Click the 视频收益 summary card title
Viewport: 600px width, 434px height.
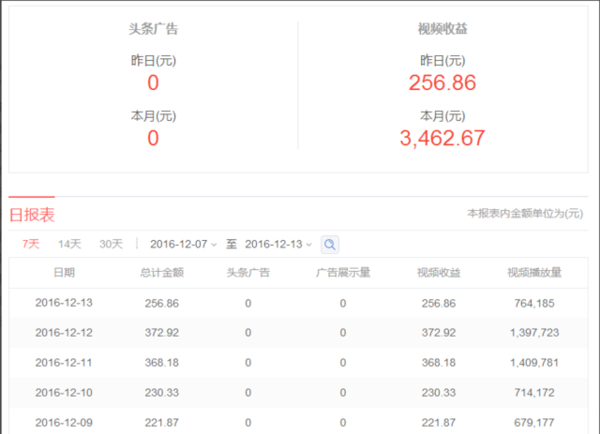click(442, 29)
